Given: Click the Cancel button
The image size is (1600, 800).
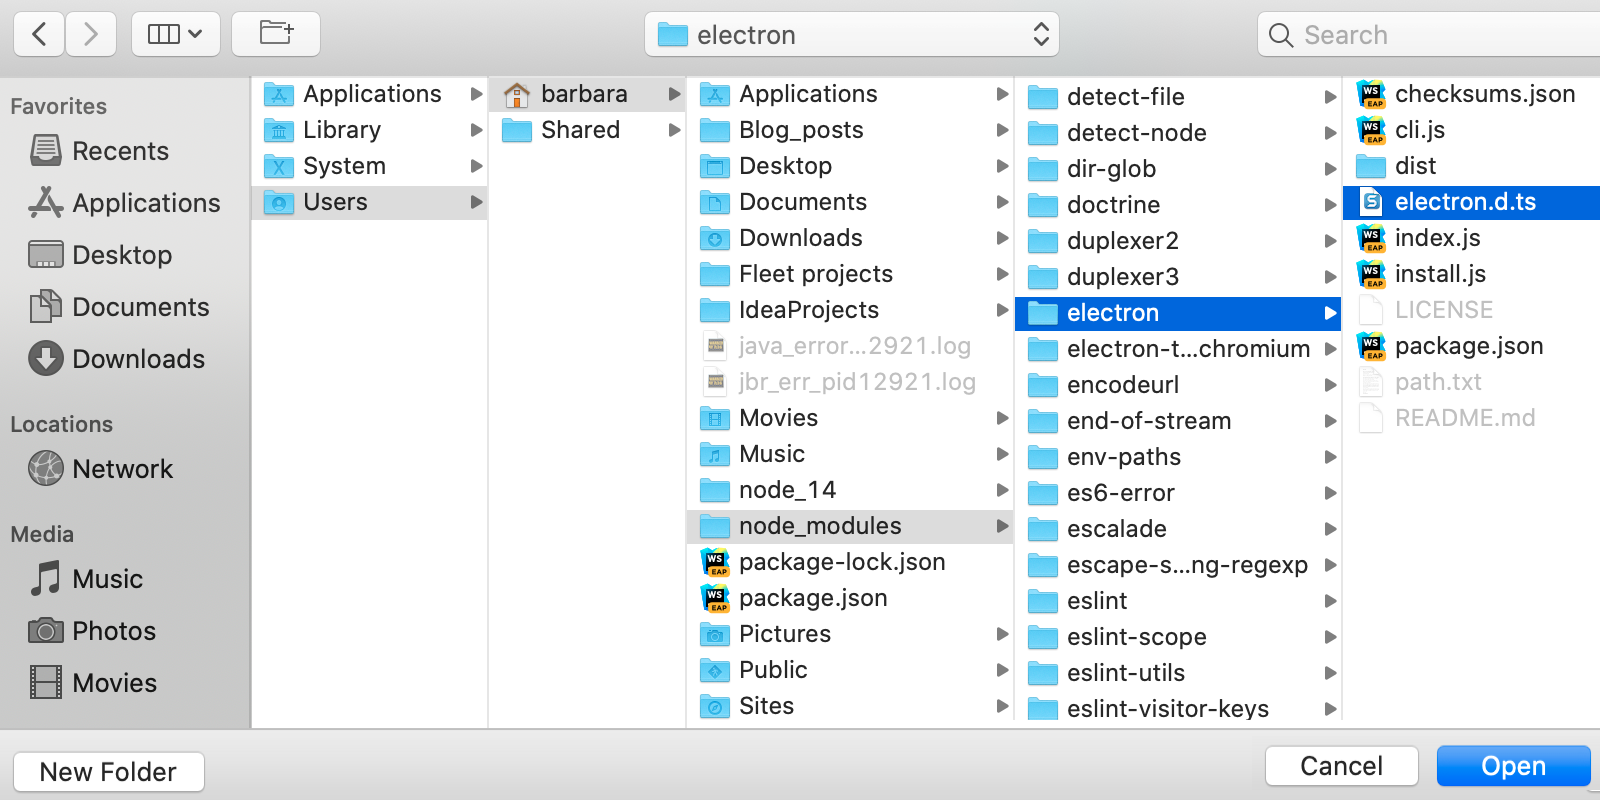Looking at the screenshot, I should pyautogui.click(x=1342, y=766).
